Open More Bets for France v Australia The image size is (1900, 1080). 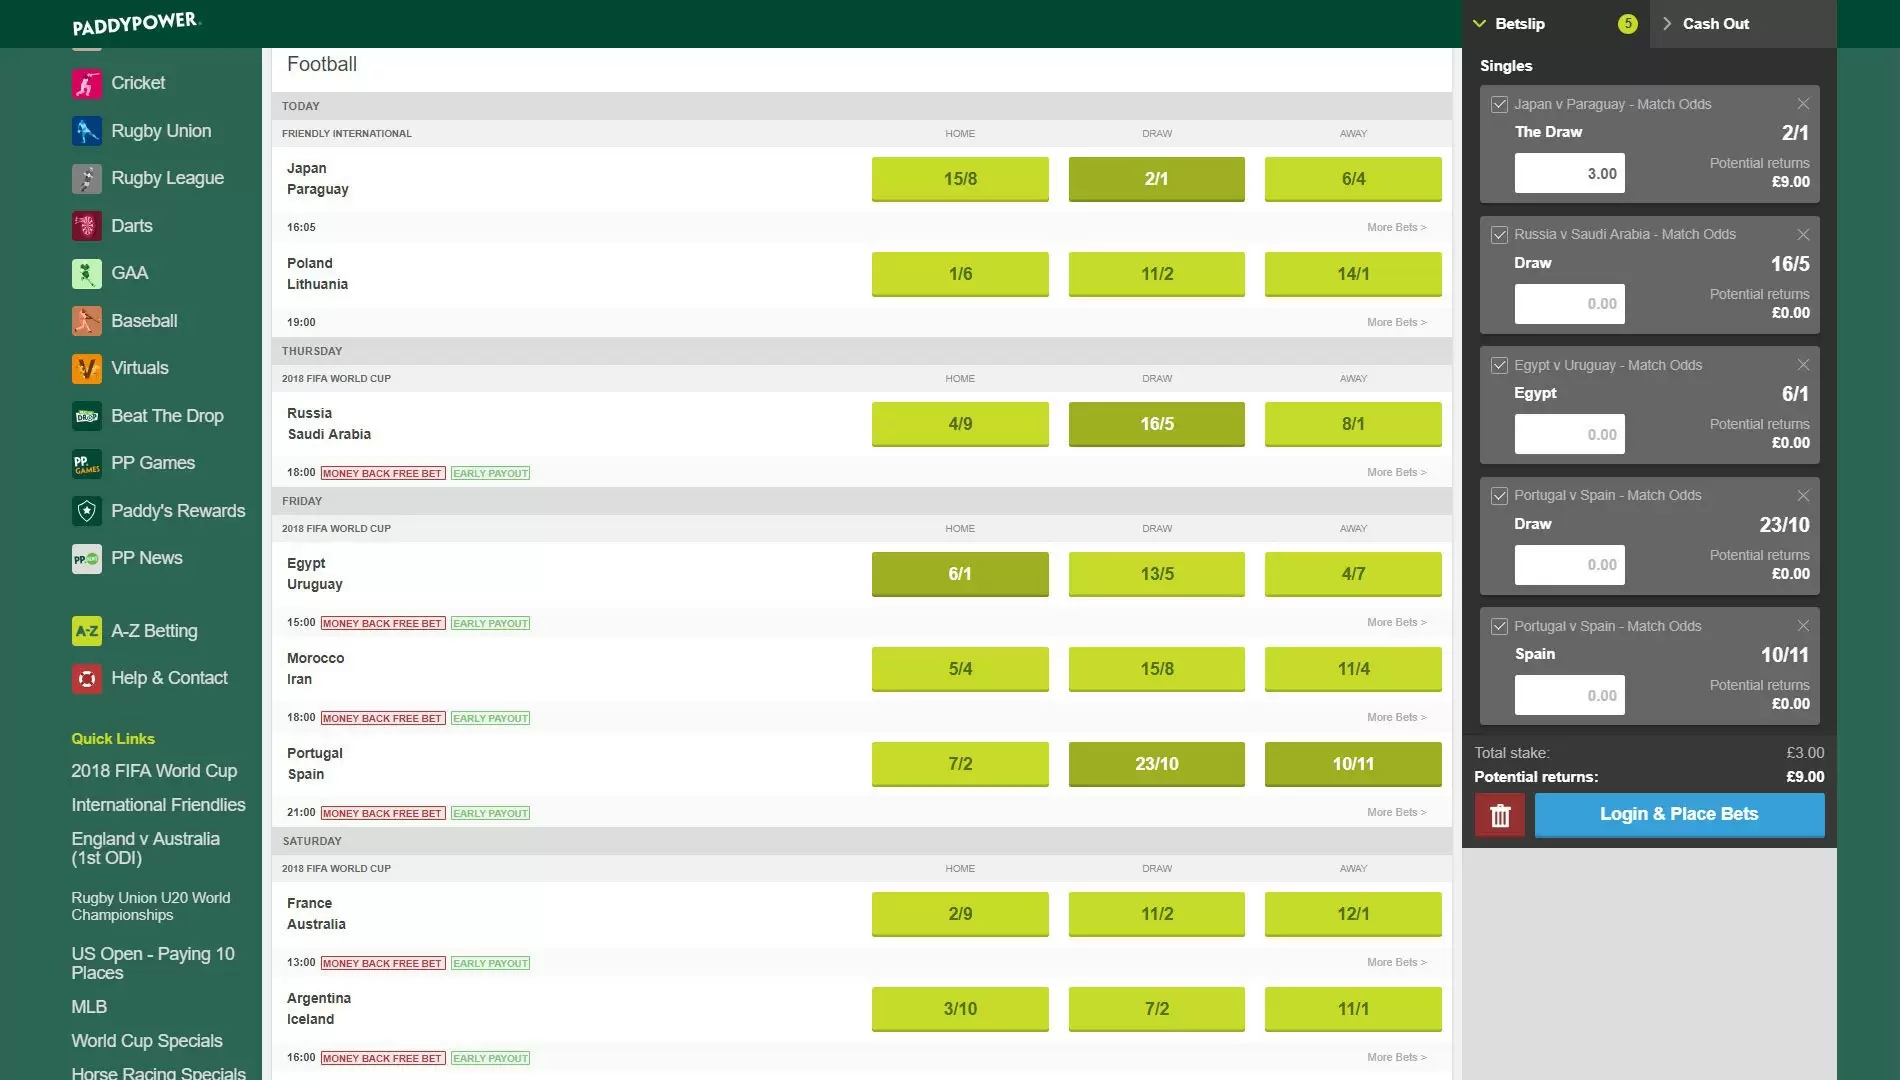tap(1397, 963)
